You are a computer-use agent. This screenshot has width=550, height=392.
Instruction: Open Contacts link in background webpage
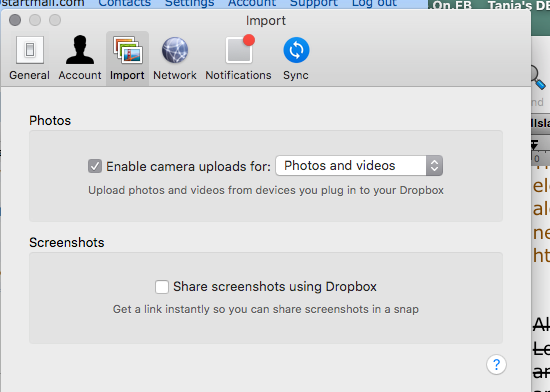[x=125, y=3]
